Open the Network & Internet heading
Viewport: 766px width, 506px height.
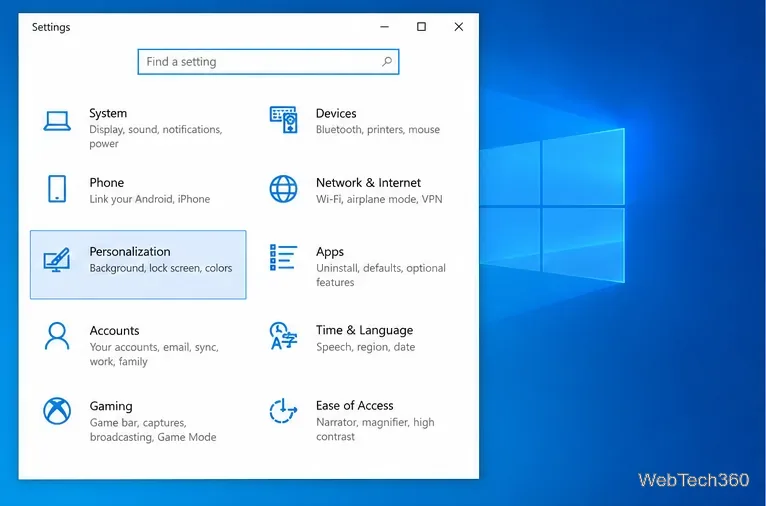click(368, 183)
